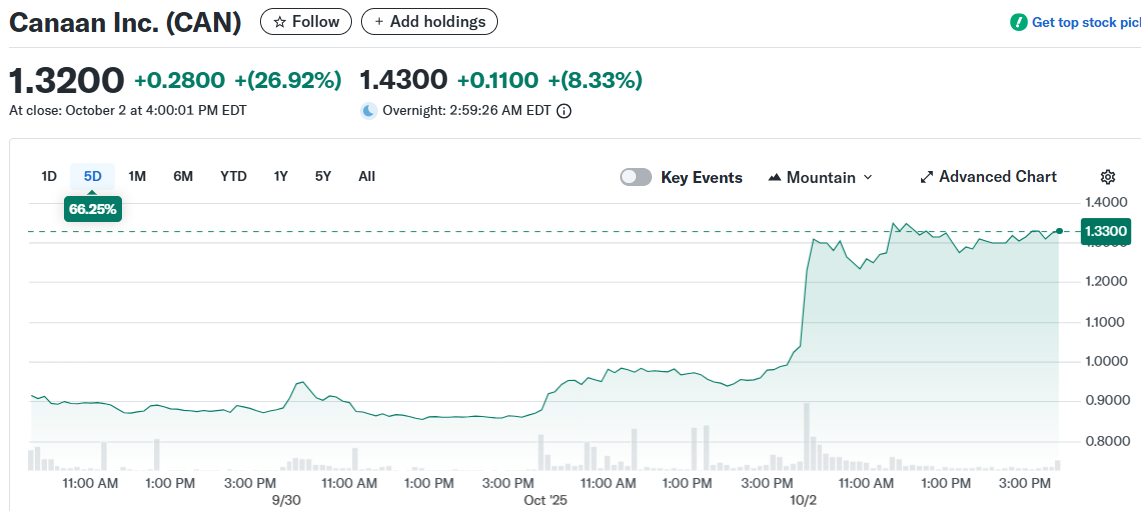
Task: Choose the 1Y time range
Action: 281,176
